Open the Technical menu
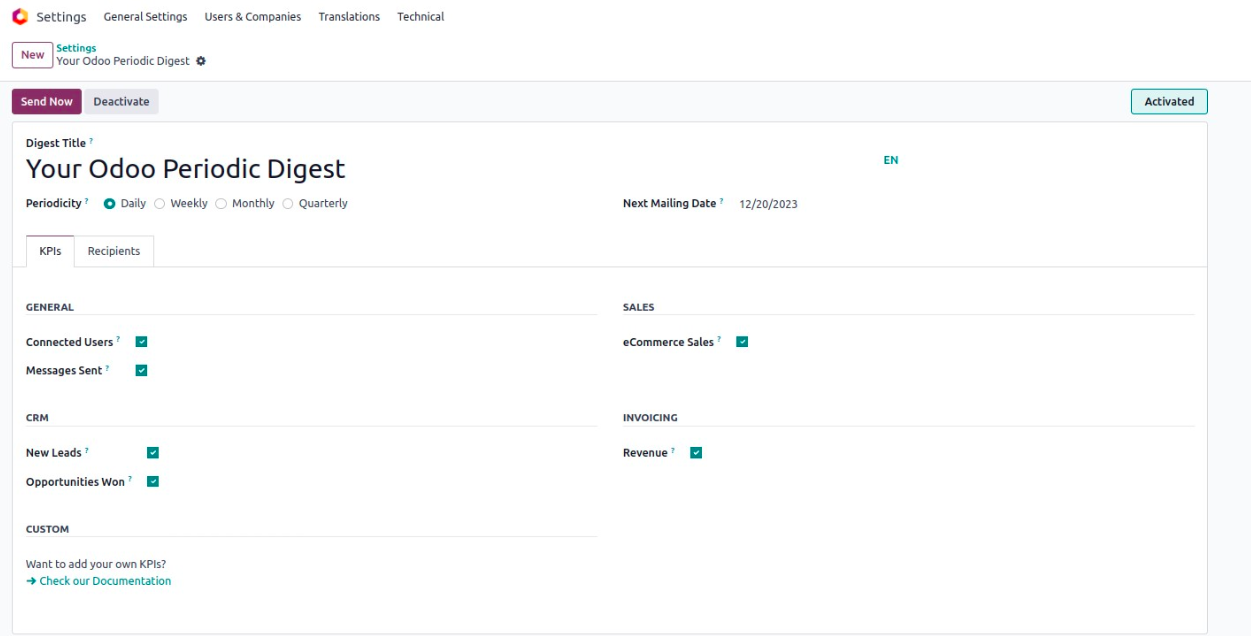This screenshot has width=1251, height=636. (420, 17)
